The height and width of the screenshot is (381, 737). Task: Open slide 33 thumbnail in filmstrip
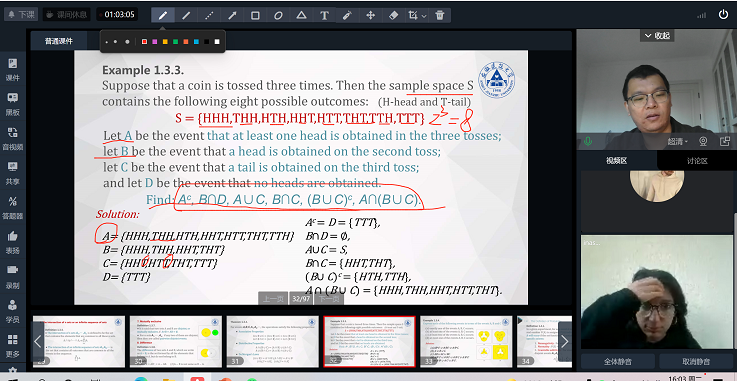tap(466, 342)
